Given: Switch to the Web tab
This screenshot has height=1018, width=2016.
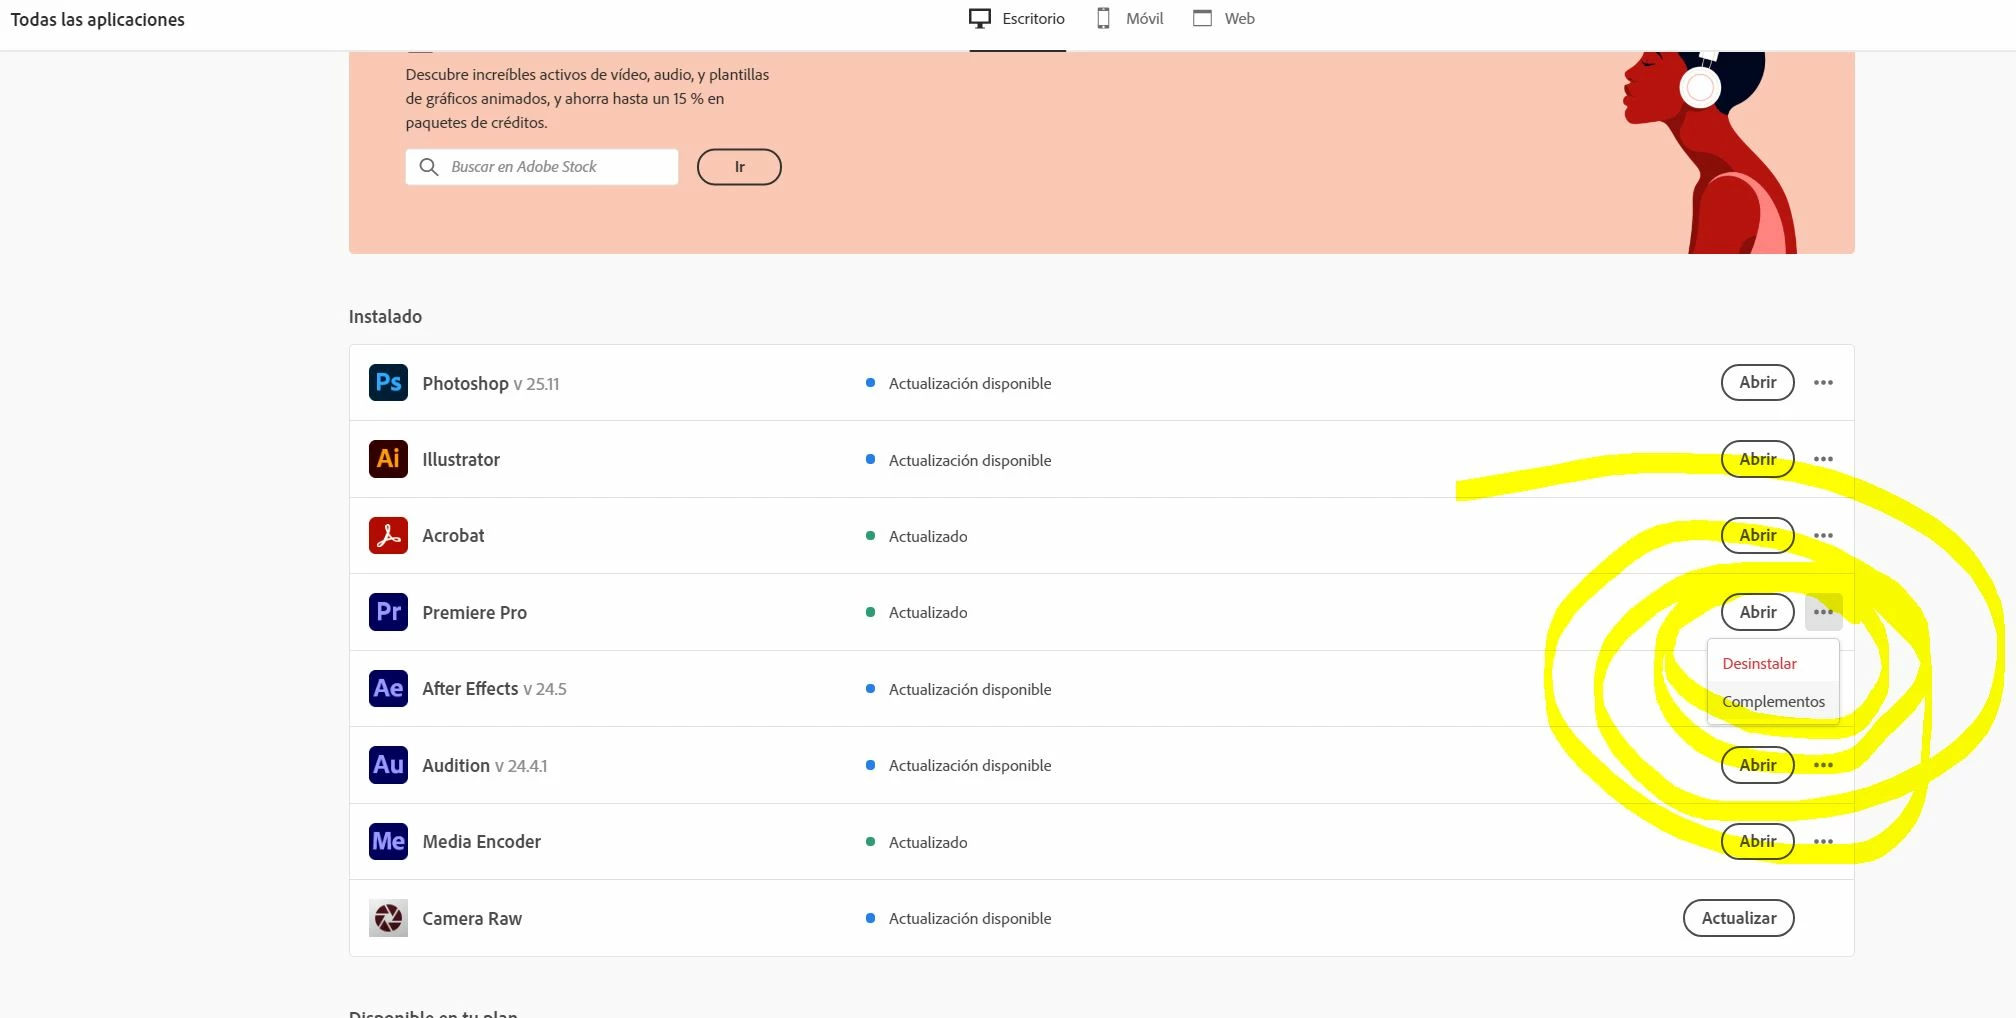Looking at the screenshot, I should (x=1224, y=18).
